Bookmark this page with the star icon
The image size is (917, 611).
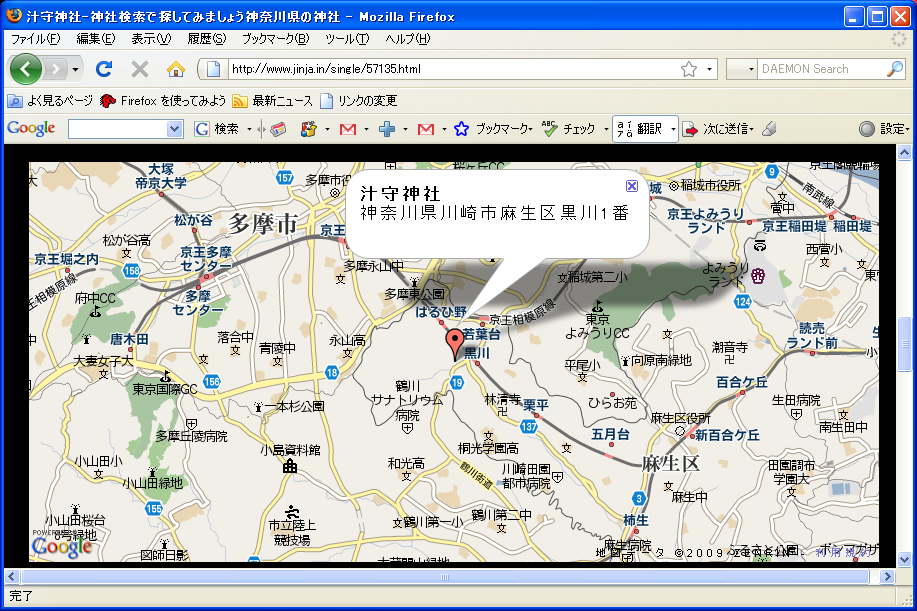tap(689, 69)
